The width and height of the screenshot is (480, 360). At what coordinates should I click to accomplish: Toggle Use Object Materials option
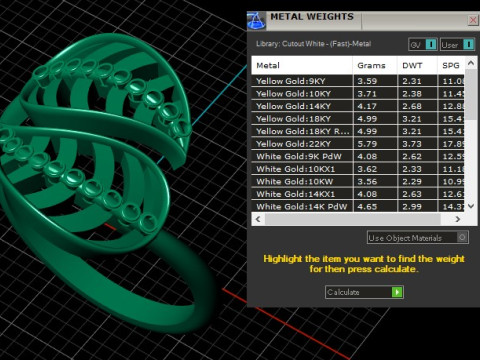click(418, 238)
